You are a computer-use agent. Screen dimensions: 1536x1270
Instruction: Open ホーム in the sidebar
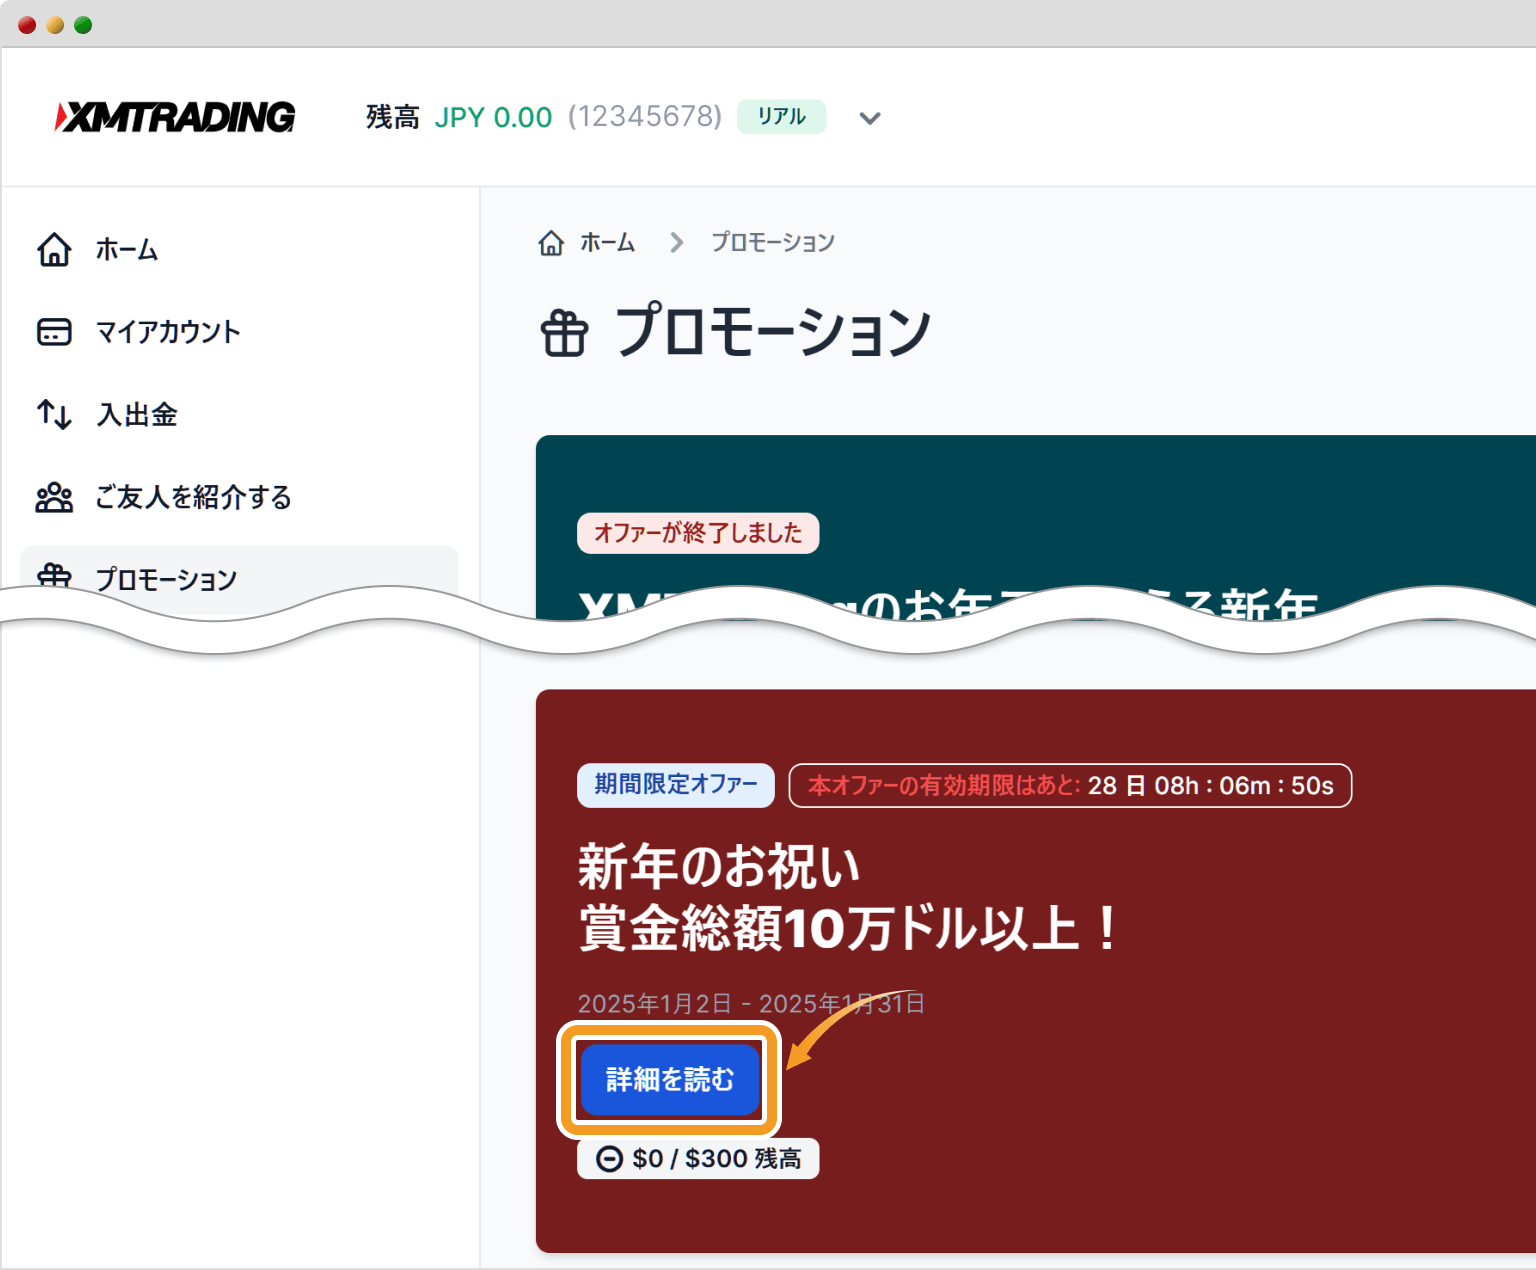pyautogui.click(x=127, y=249)
